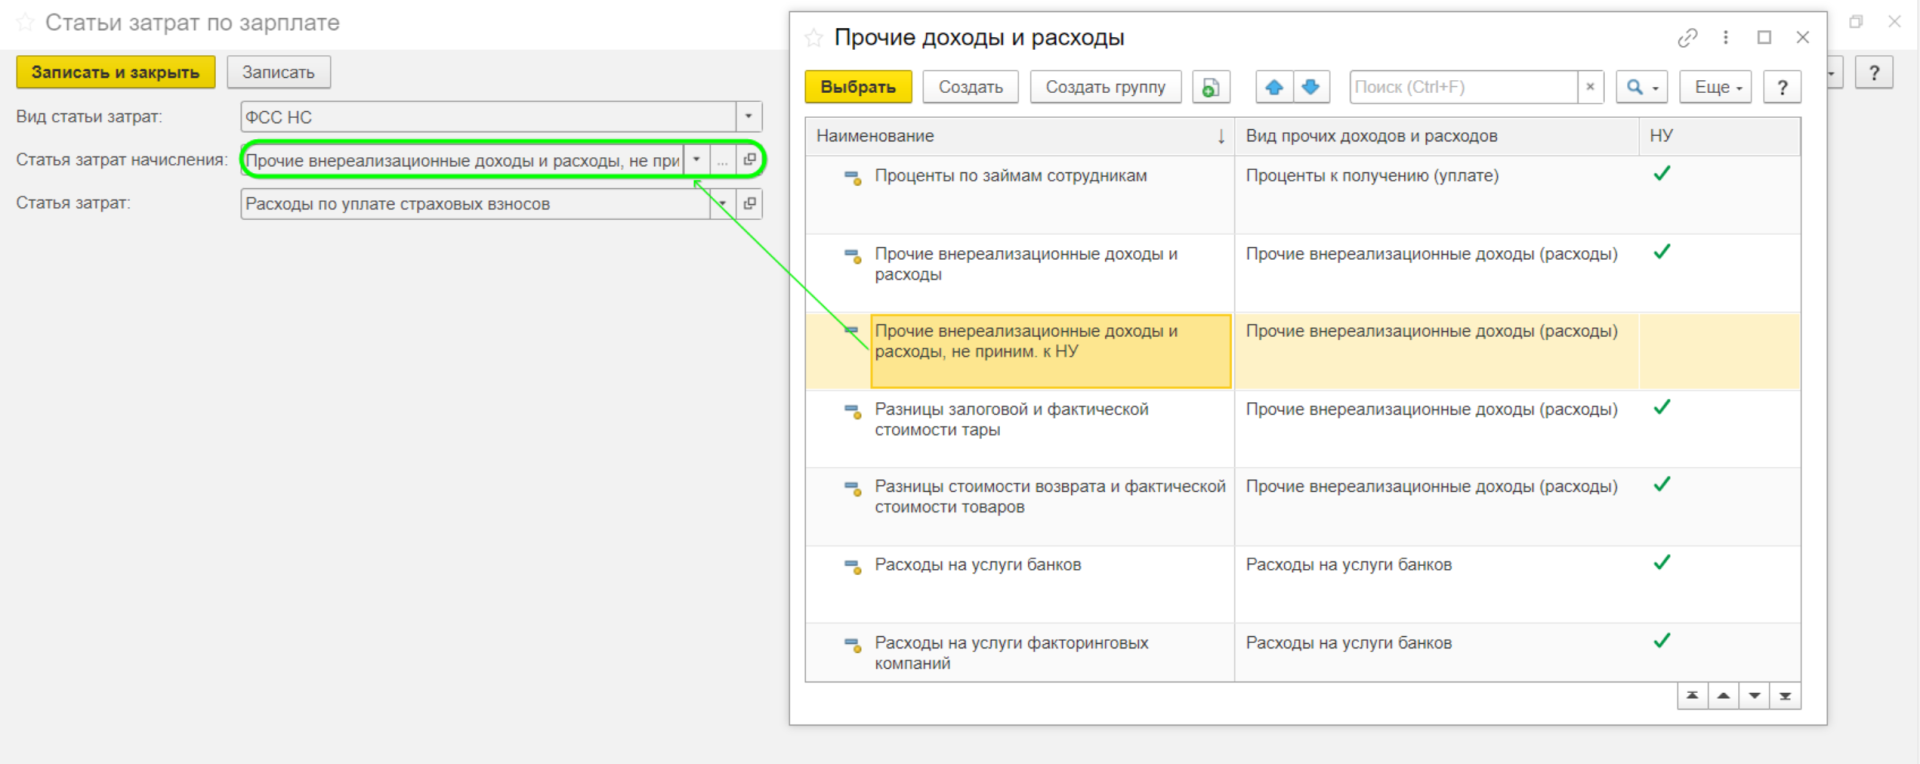Image resolution: width=1920 pixels, height=764 pixels.
Task: Jump to the first row of the list
Action: coord(1692,696)
